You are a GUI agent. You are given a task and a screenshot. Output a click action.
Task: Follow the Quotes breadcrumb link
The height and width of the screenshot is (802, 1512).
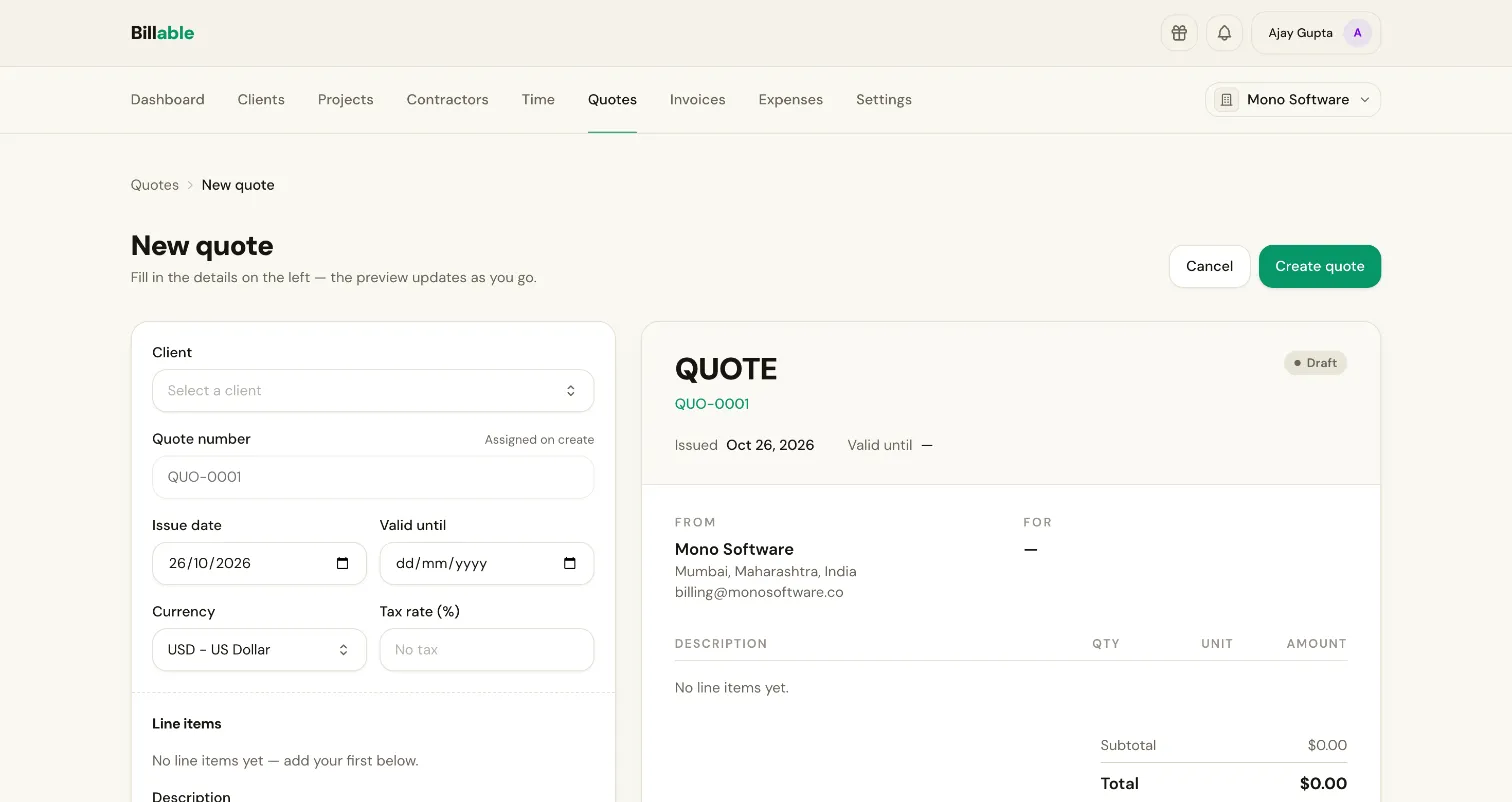(155, 185)
